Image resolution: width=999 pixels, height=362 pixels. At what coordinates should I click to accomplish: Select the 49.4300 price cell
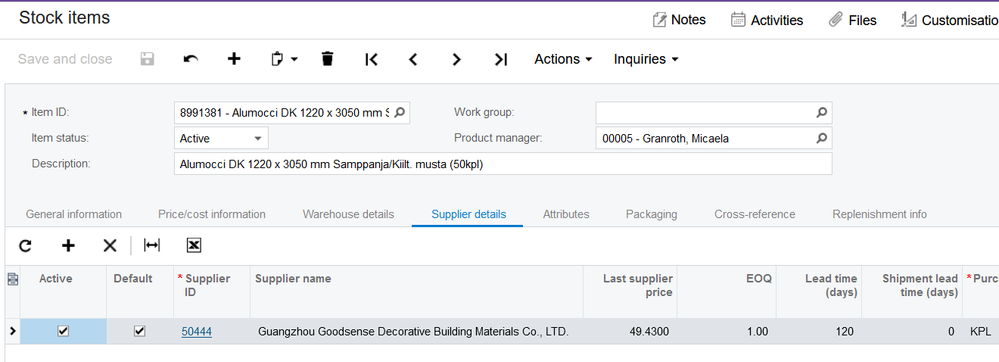pos(630,332)
